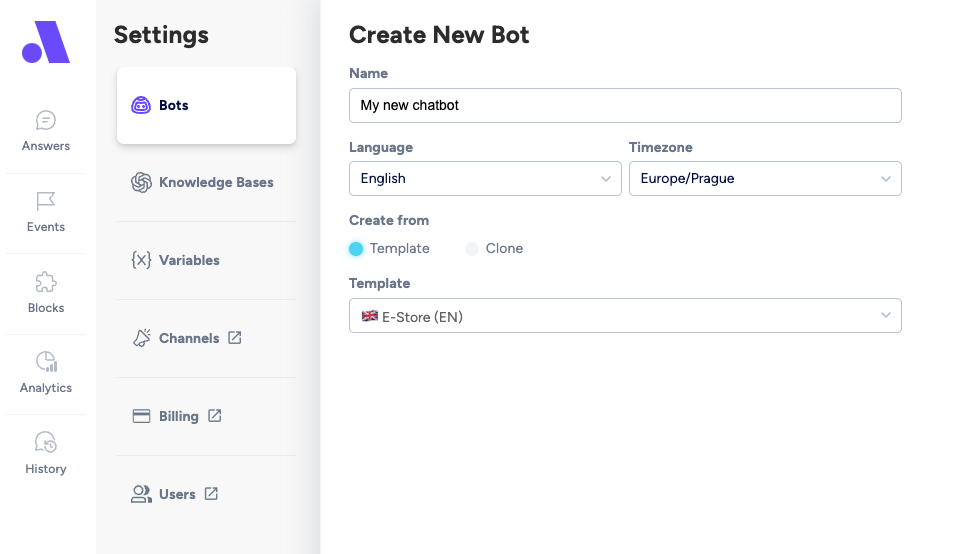Click external link icon beside Channels
The height and width of the screenshot is (554, 967).
point(234,338)
